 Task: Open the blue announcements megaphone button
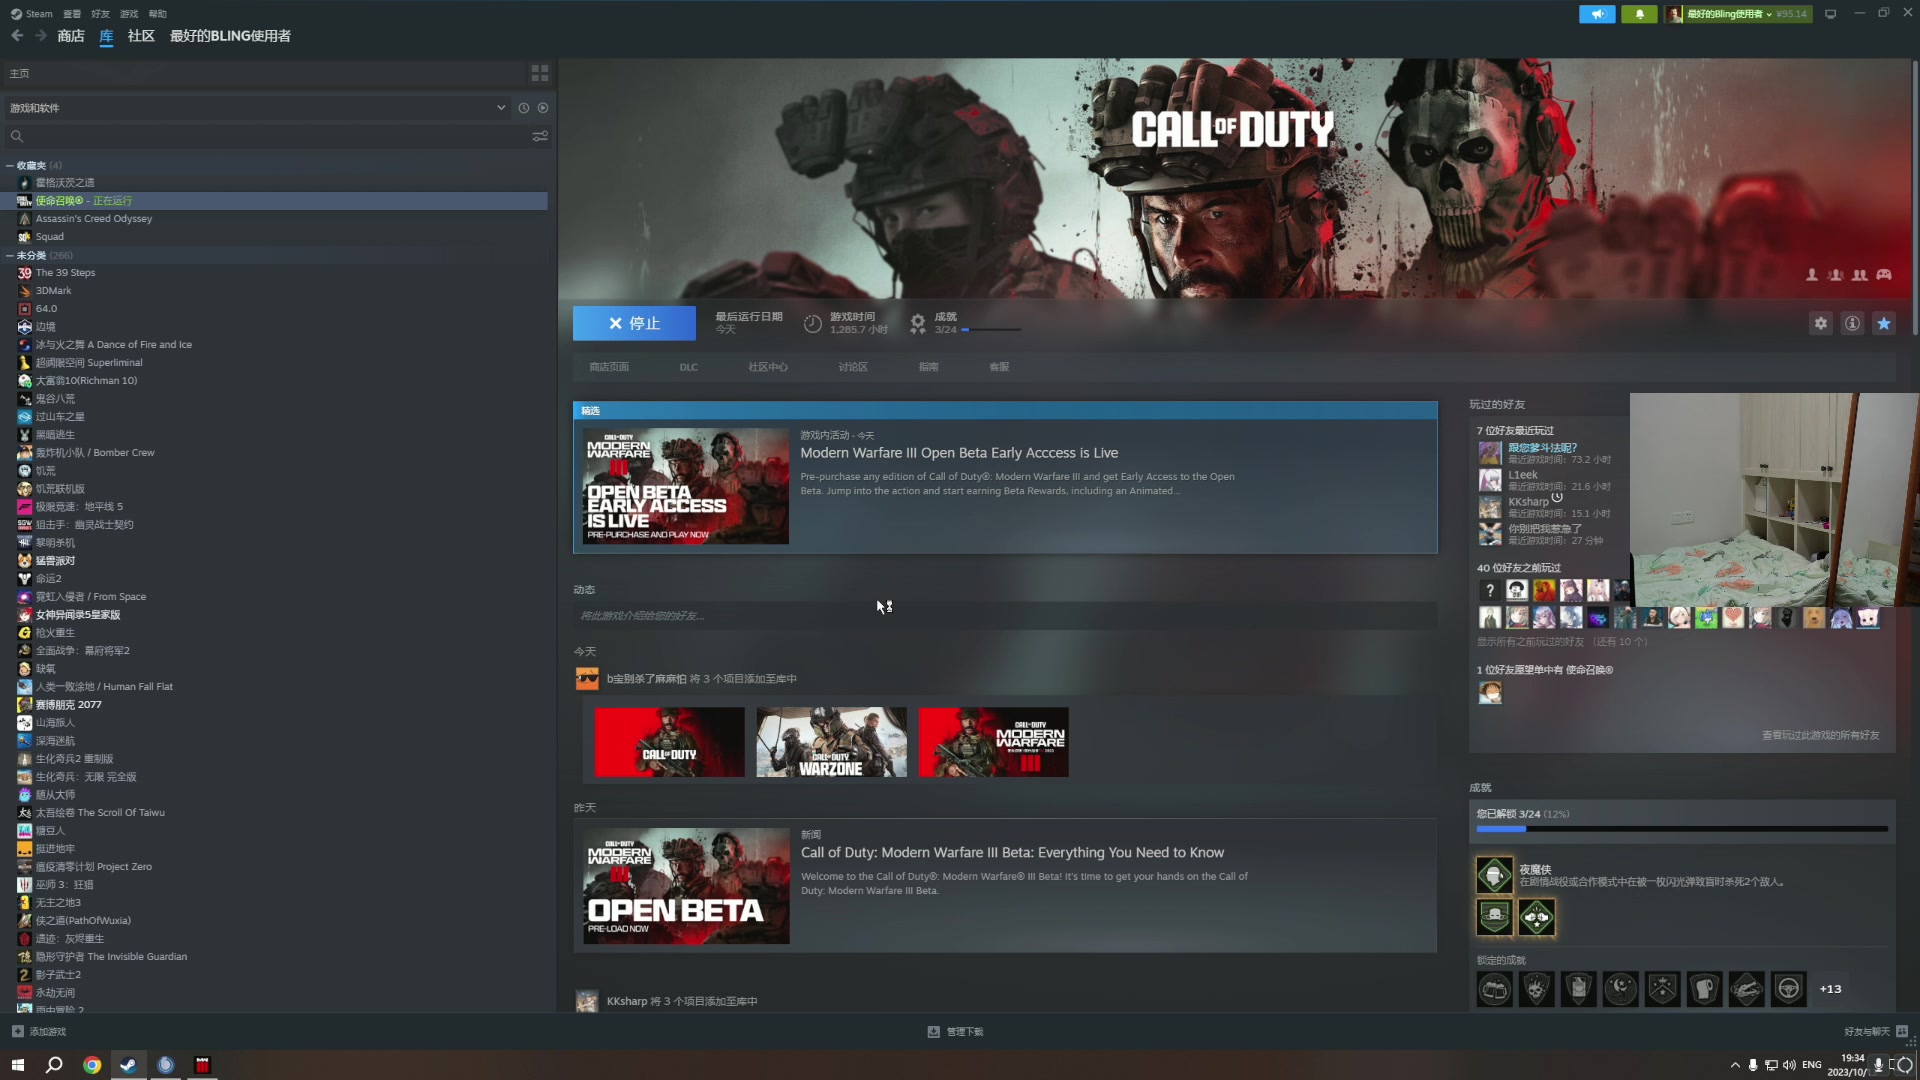tap(1597, 14)
